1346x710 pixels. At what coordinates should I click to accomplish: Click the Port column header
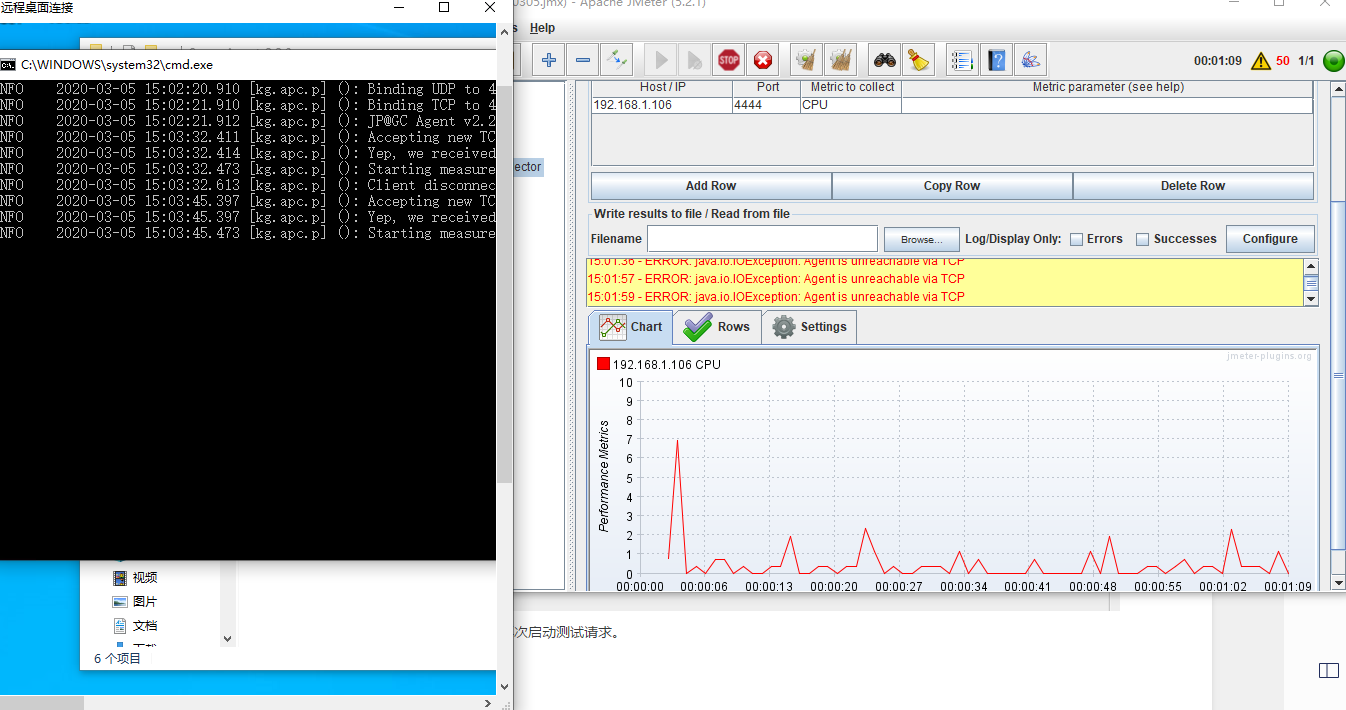767,87
